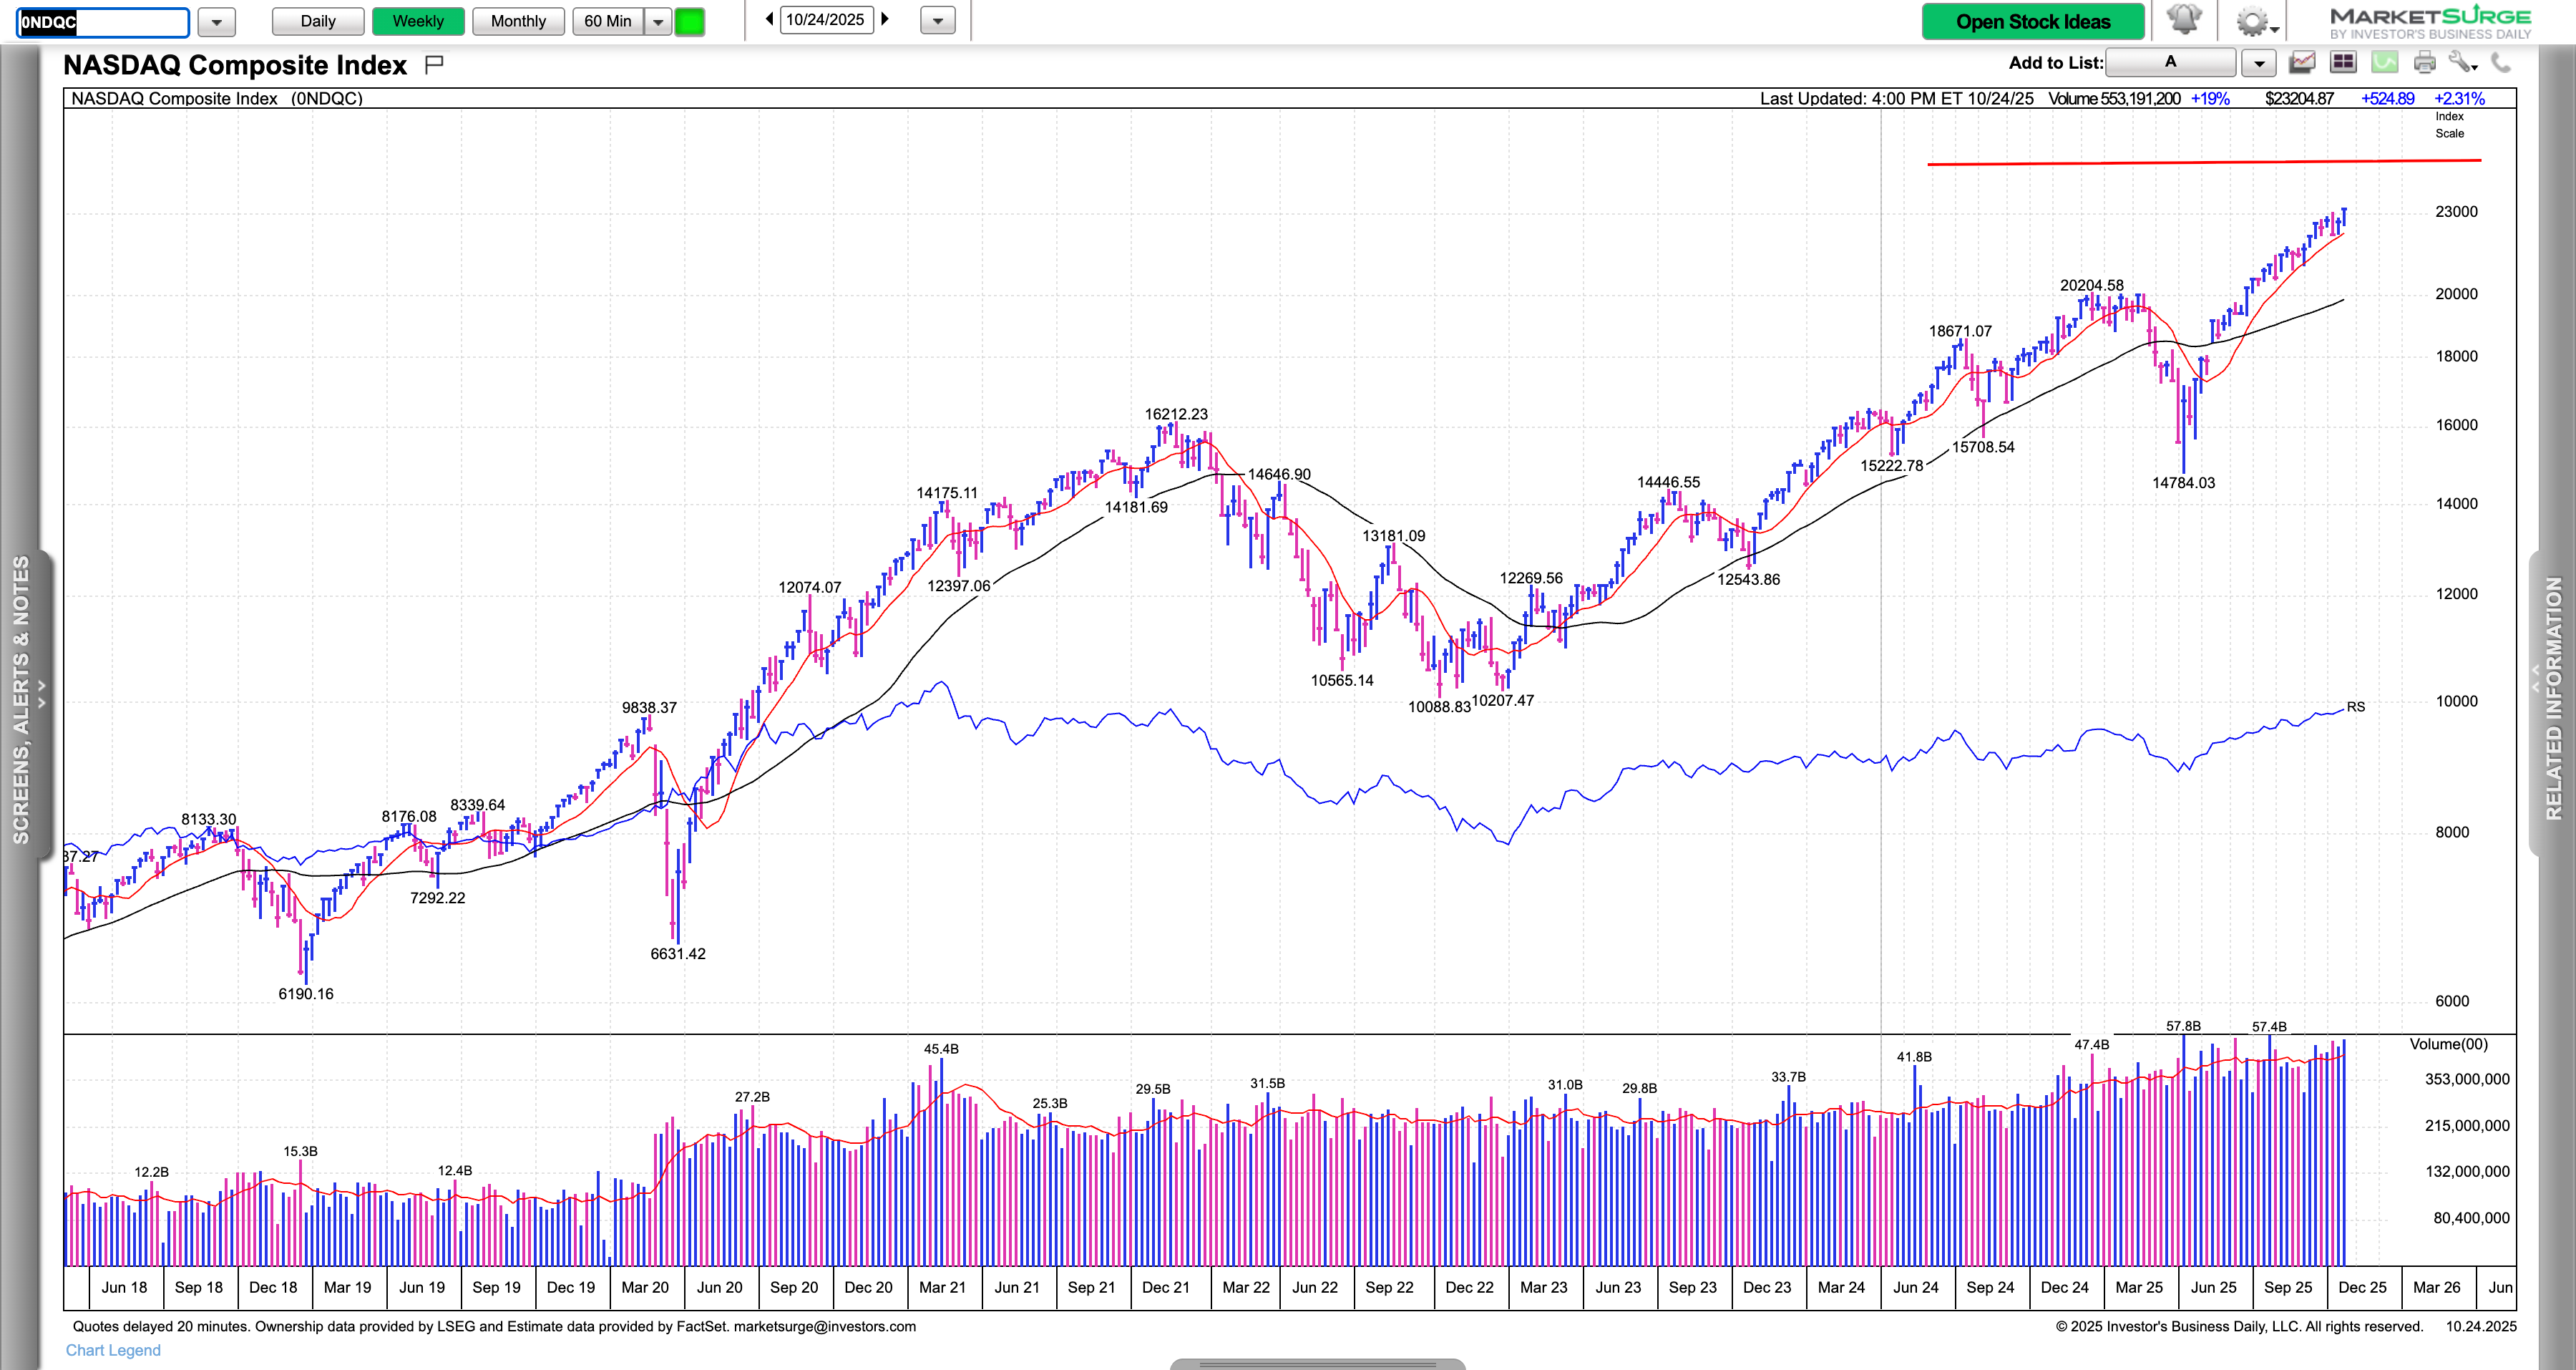Toggle the green indicator square after 60 Min
Image resolution: width=2576 pixels, height=1370 pixels.
689,21
